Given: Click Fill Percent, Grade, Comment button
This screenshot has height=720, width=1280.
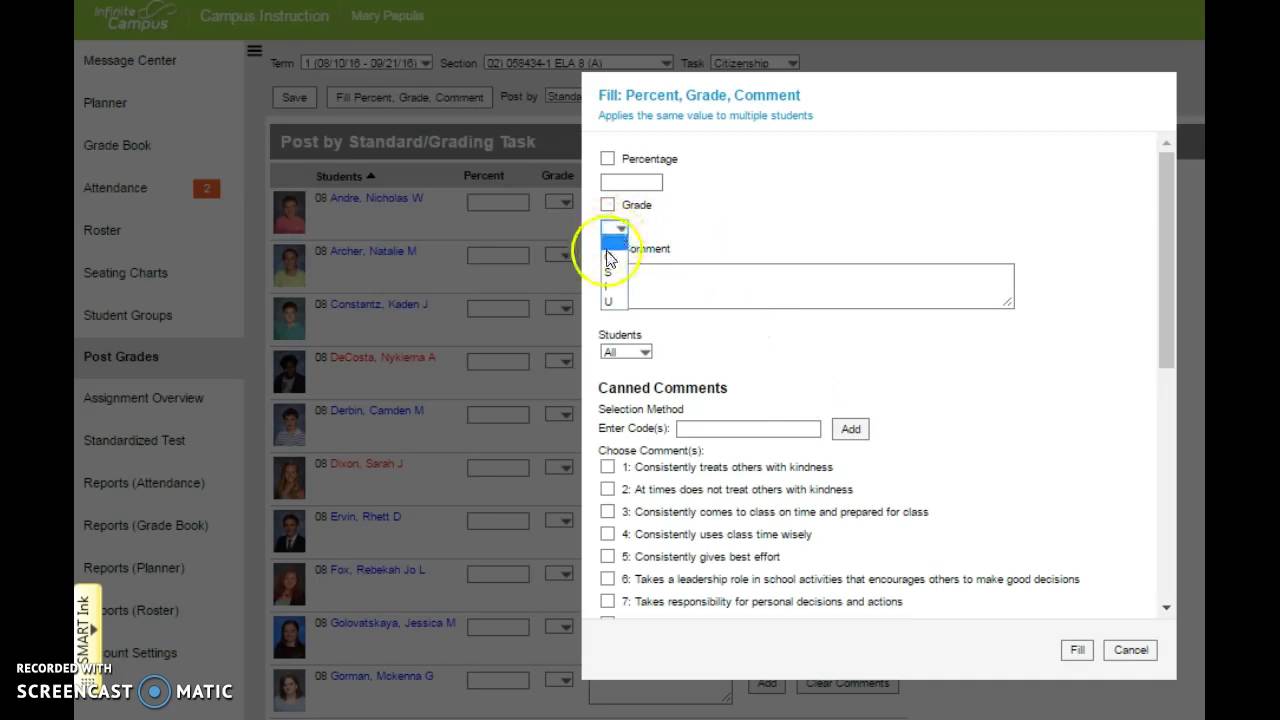Looking at the screenshot, I should (409, 97).
